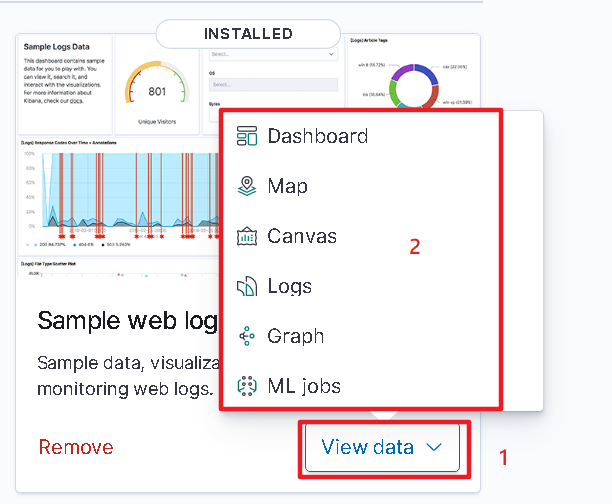The image size is (612, 504).
Task: Click the greyed OS Select field in preview
Action: pyautogui.click(x=273, y=85)
